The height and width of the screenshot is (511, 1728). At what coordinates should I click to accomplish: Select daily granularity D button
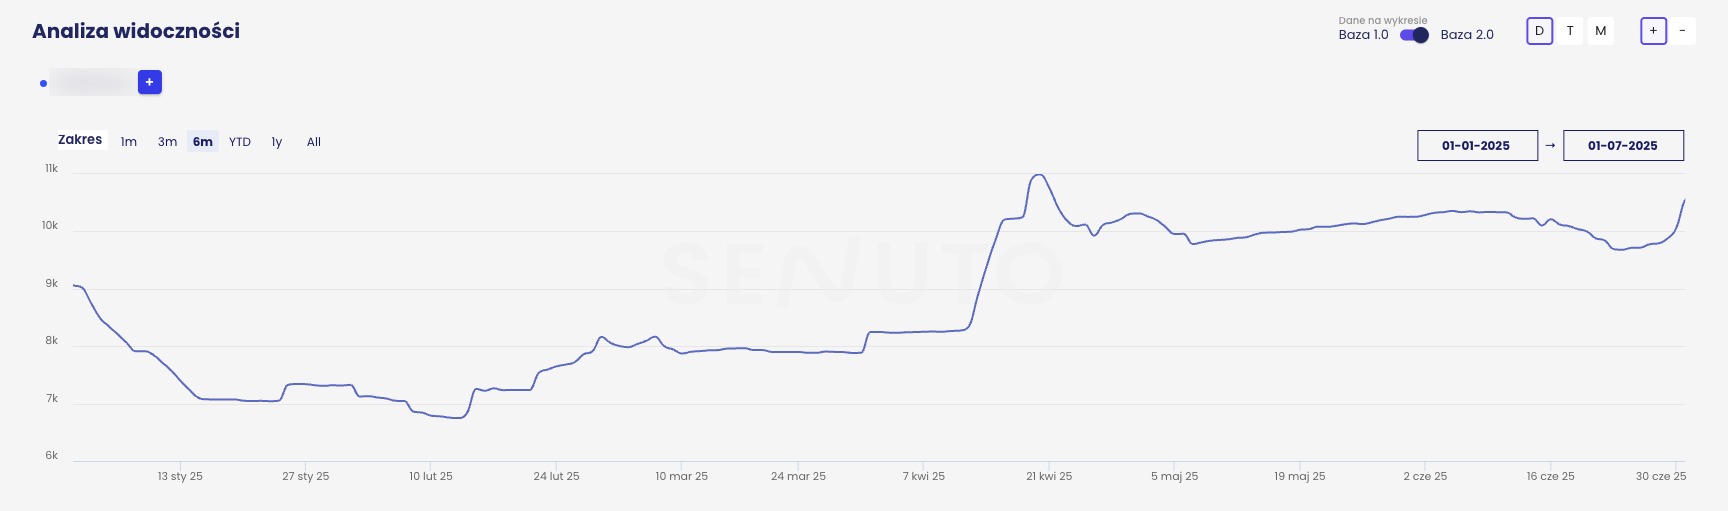[1539, 31]
